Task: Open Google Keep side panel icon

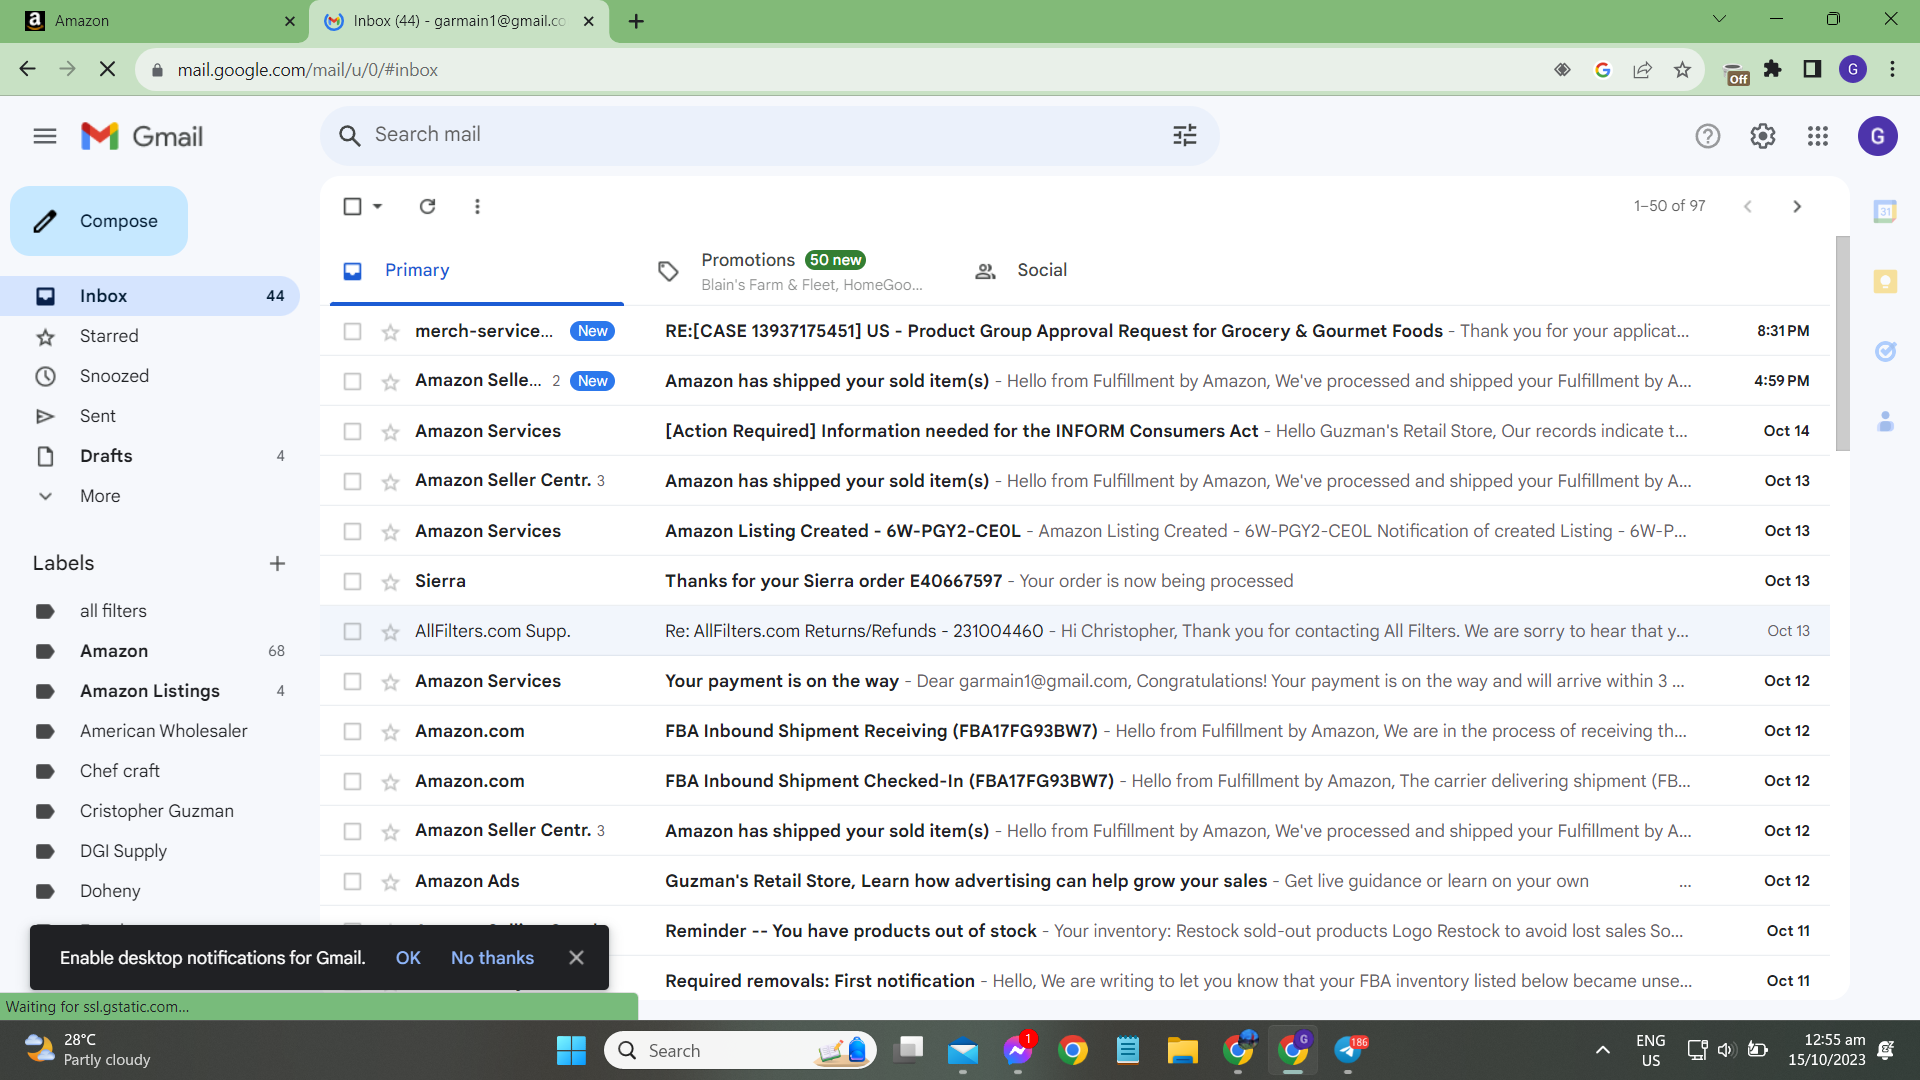Action: 1885,281
